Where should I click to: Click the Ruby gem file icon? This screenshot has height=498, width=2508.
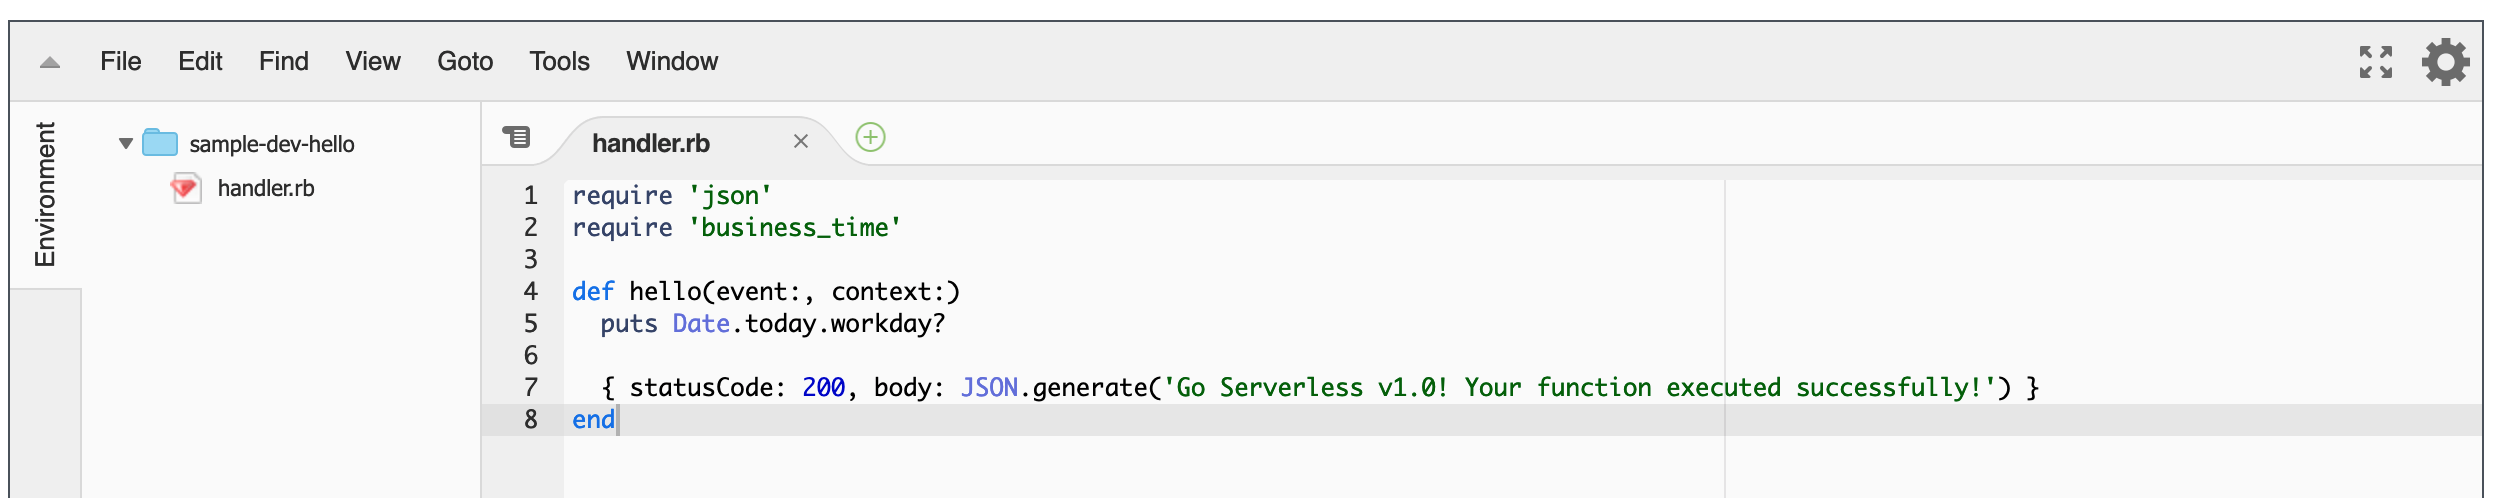pos(186,188)
